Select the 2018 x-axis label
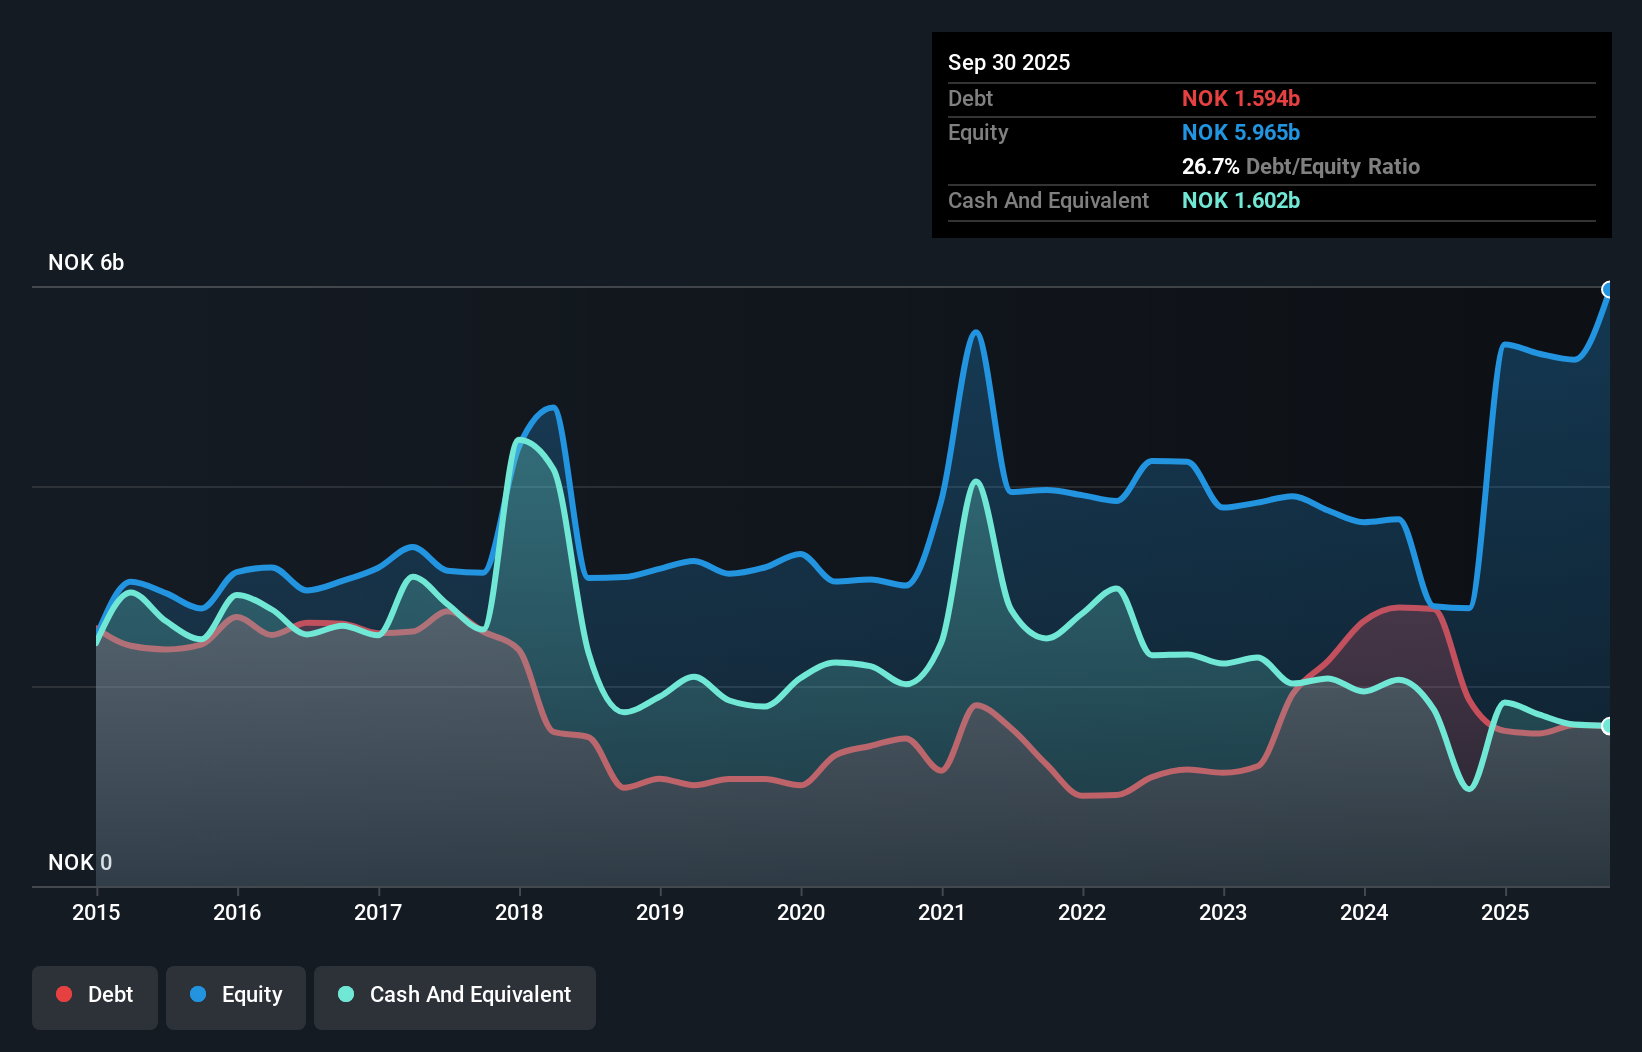Screen dimensions: 1642x1052 tap(519, 912)
